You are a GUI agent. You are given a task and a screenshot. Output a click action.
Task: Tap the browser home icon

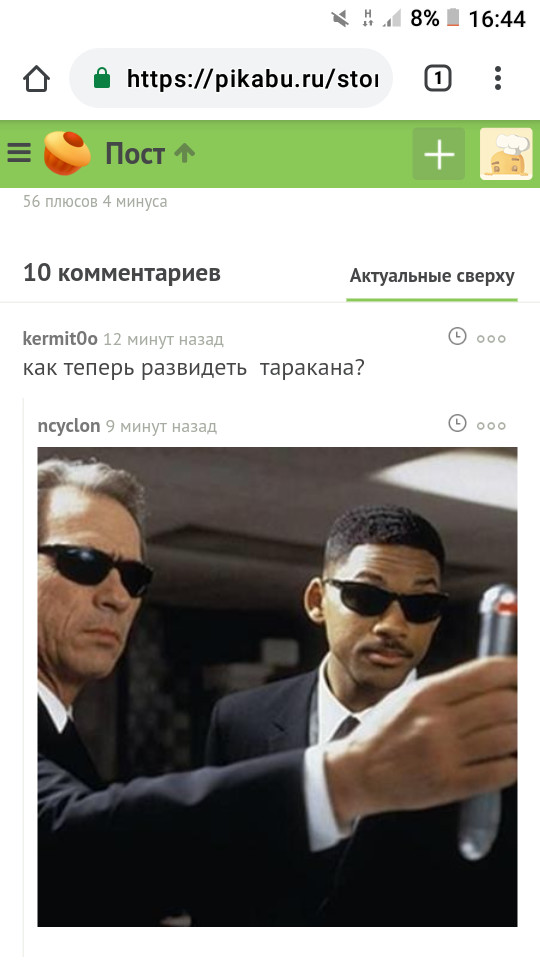click(x=36, y=79)
